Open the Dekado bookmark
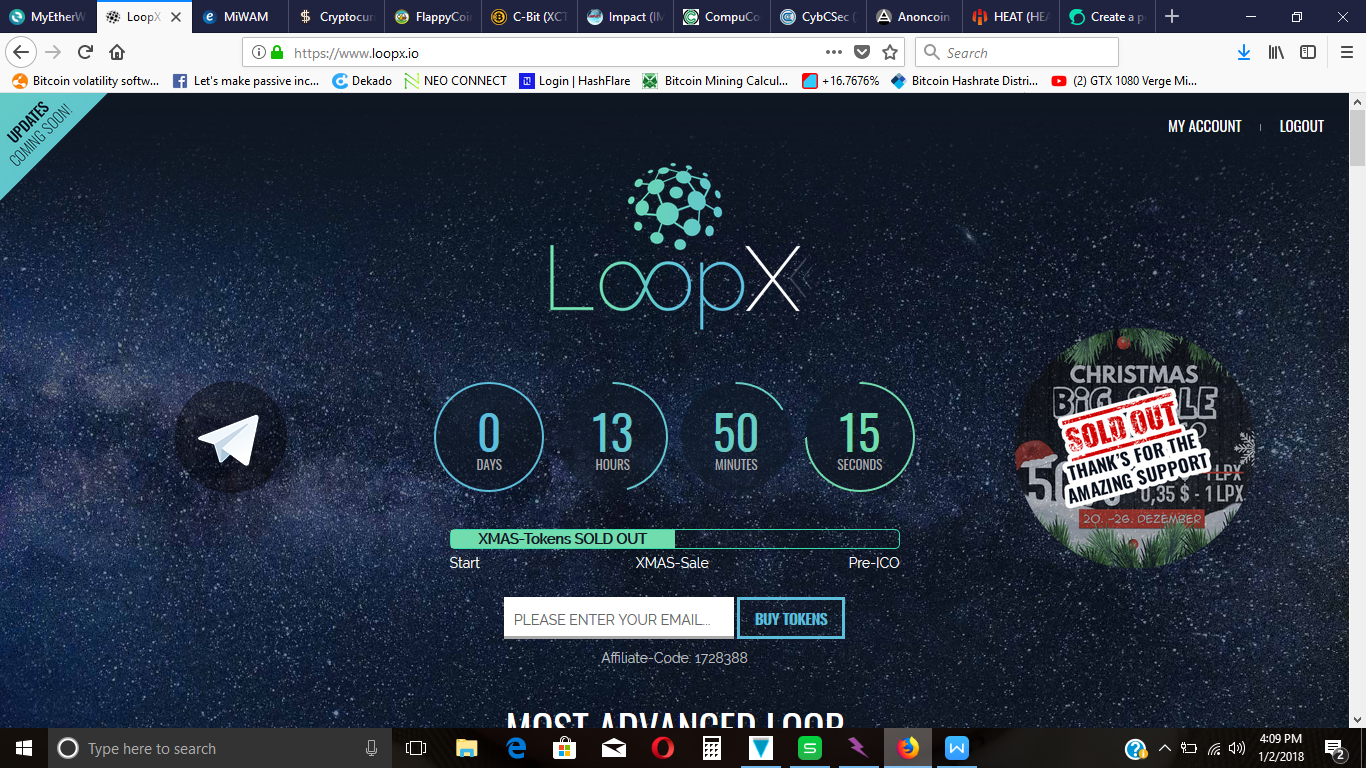Image resolution: width=1366 pixels, height=768 pixels. coord(362,81)
